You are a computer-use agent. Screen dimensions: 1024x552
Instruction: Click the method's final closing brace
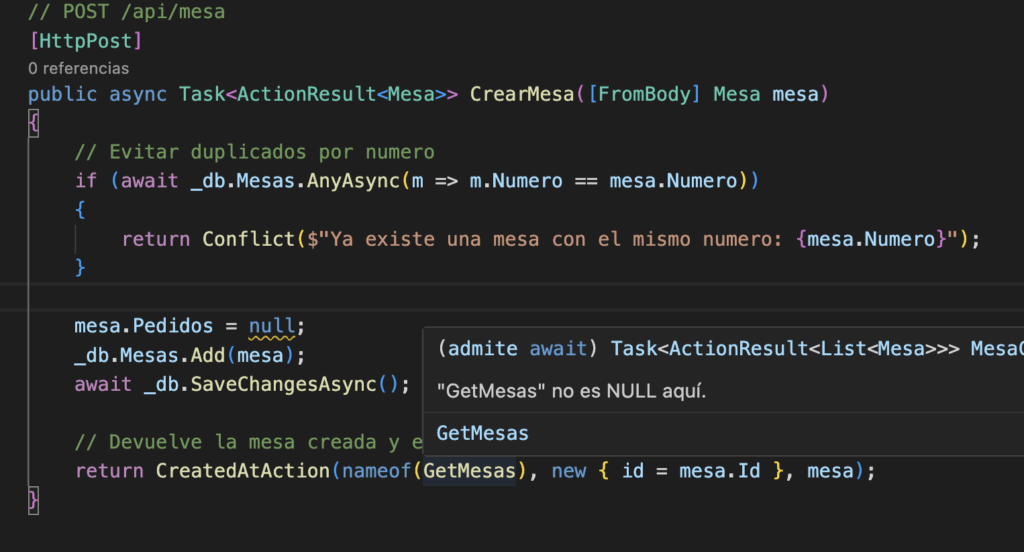[33, 499]
